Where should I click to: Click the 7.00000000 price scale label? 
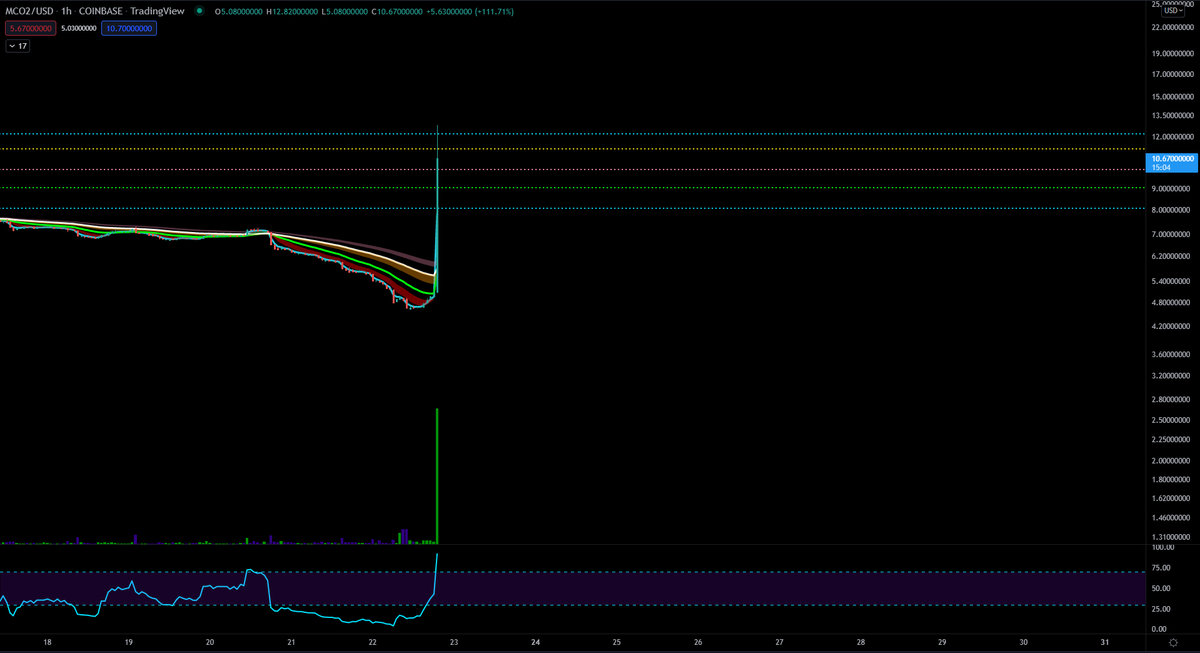coord(1172,234)
